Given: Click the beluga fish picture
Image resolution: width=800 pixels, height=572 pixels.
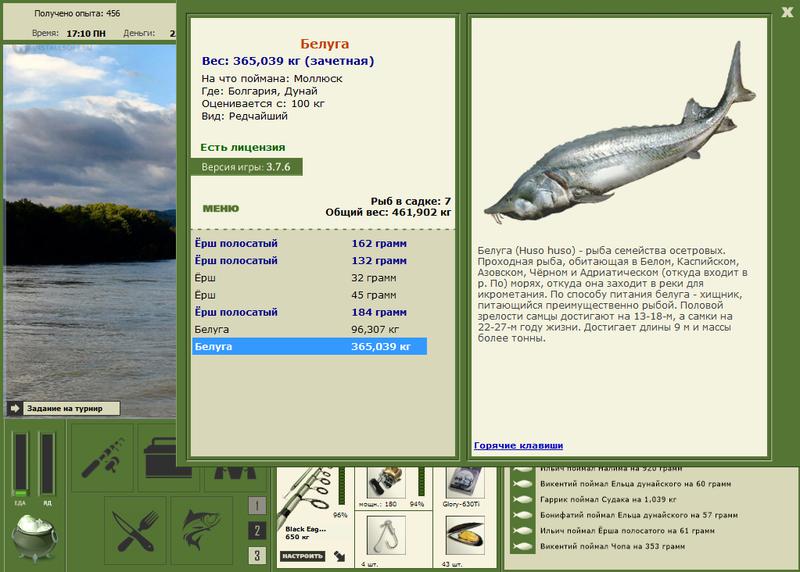Looking at the screenshot, I should click(x=619, y=134).
